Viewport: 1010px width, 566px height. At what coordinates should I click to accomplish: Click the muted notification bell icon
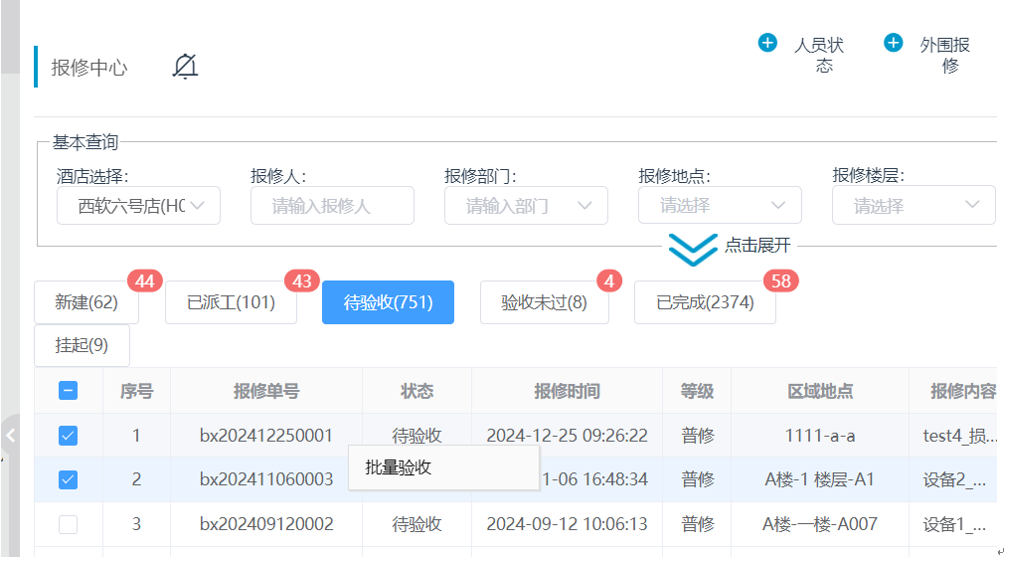pos(185,67)
